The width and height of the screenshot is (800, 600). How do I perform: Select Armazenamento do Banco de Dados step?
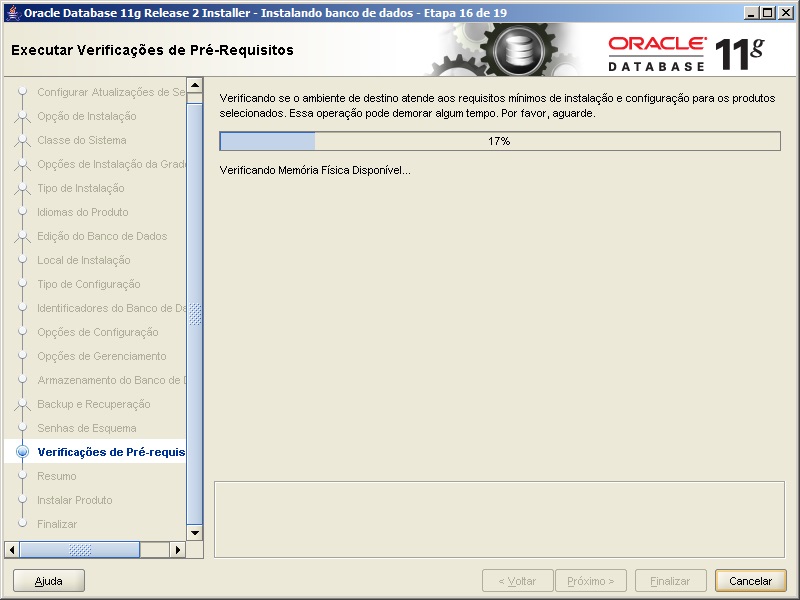tap(111, 380)
